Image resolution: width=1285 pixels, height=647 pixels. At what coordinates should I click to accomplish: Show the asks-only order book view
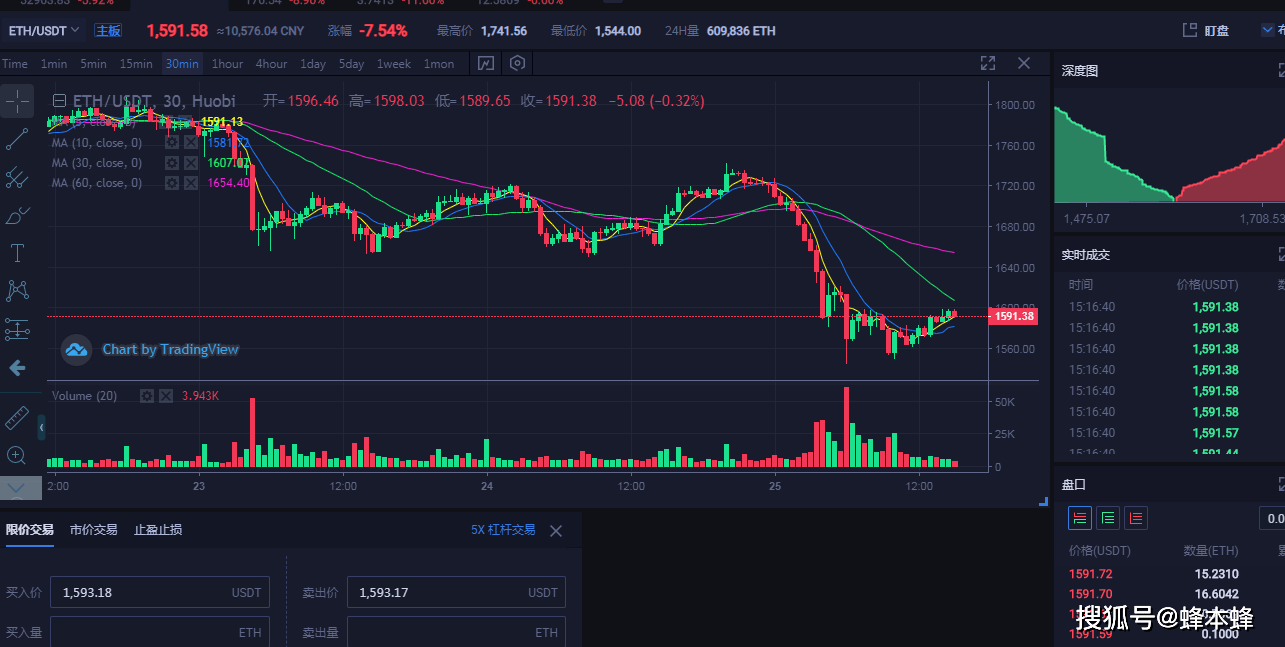point(1135,518)
